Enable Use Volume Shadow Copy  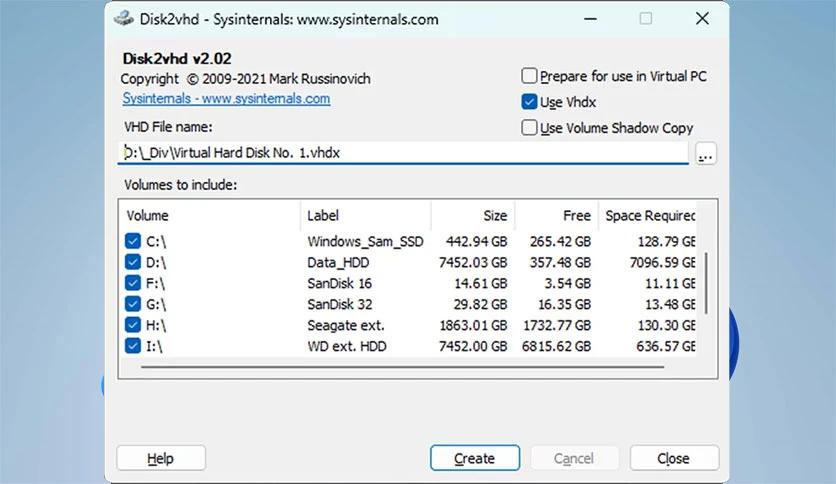click(x=529, y=127)
